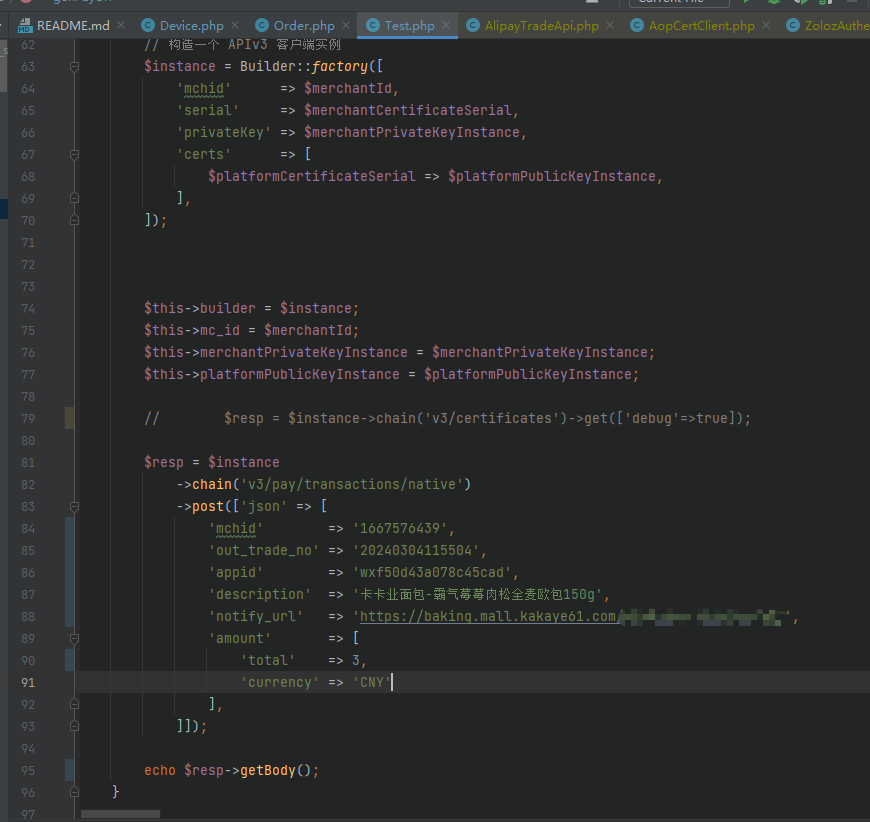Click line number 91 in the gutter
The image size is (870, 822).
pos(28,682)
